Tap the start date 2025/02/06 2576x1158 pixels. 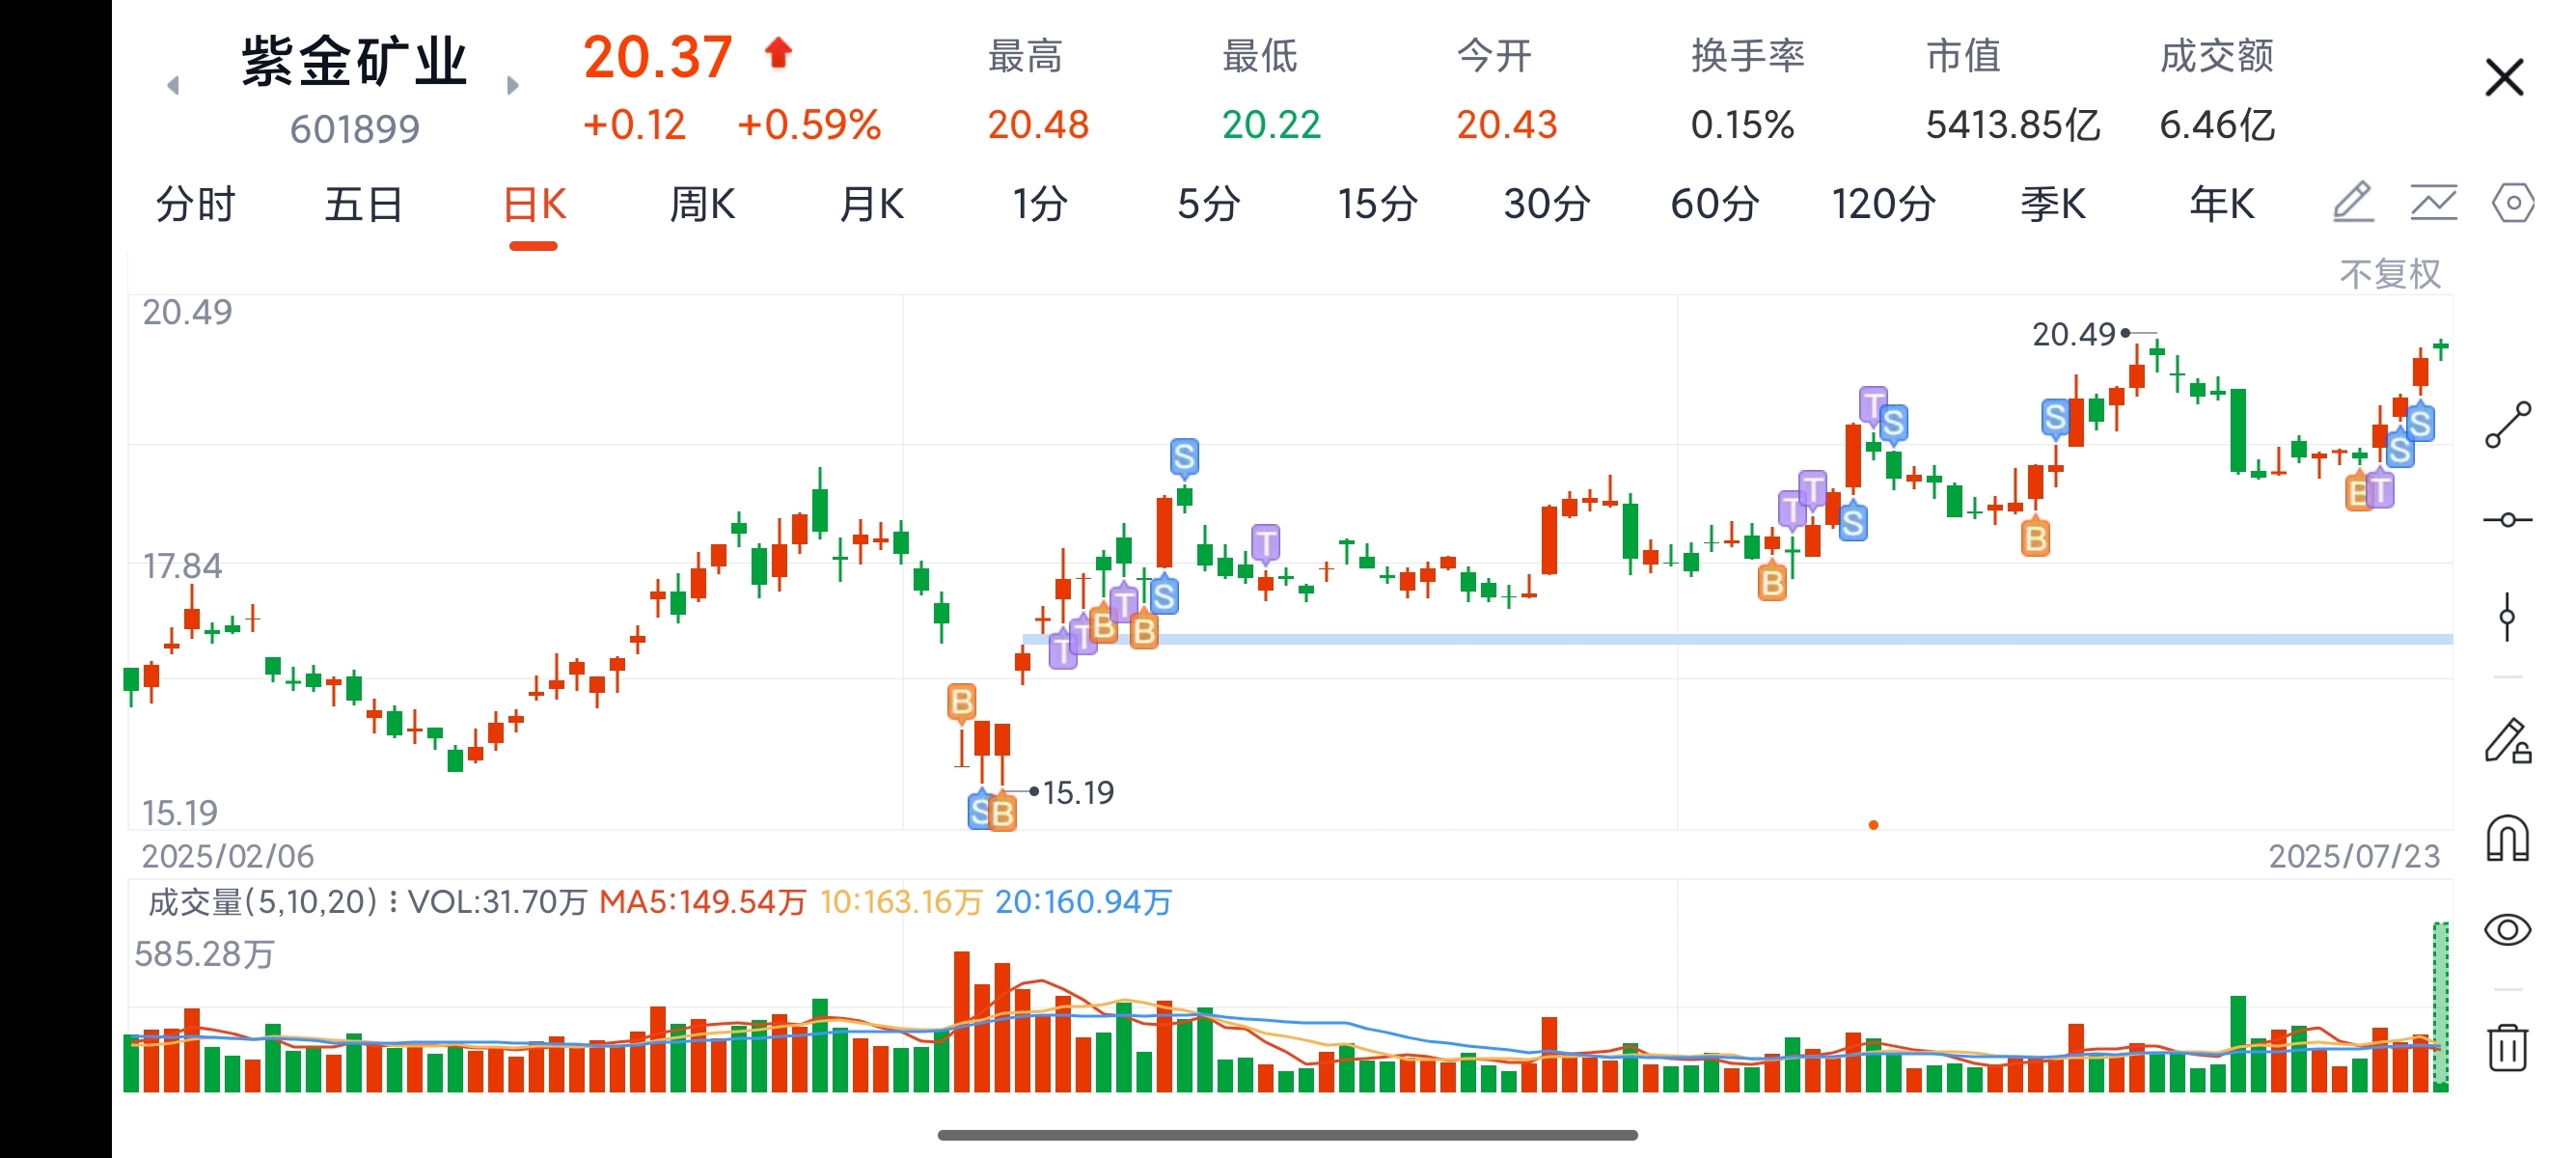point(227,856)
